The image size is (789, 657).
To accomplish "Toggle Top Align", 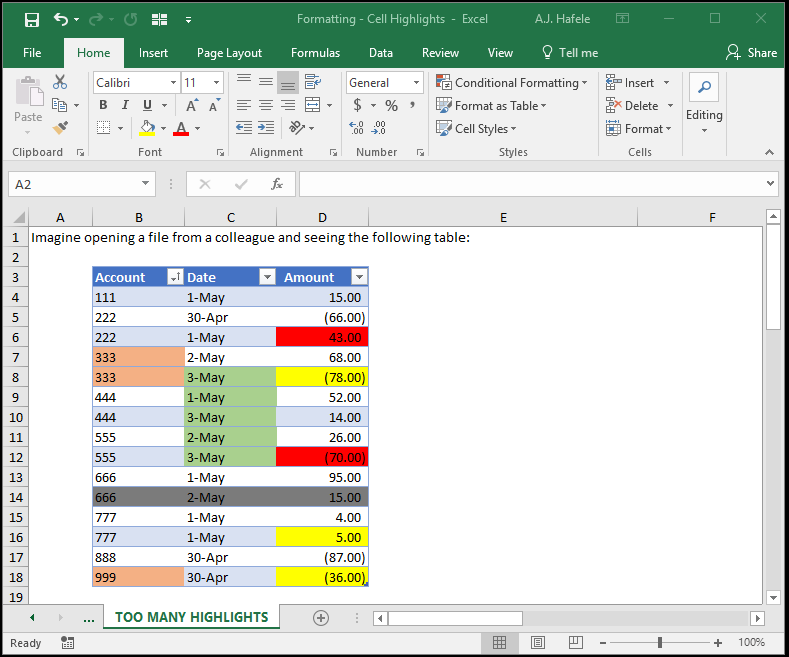I will 244,81.
